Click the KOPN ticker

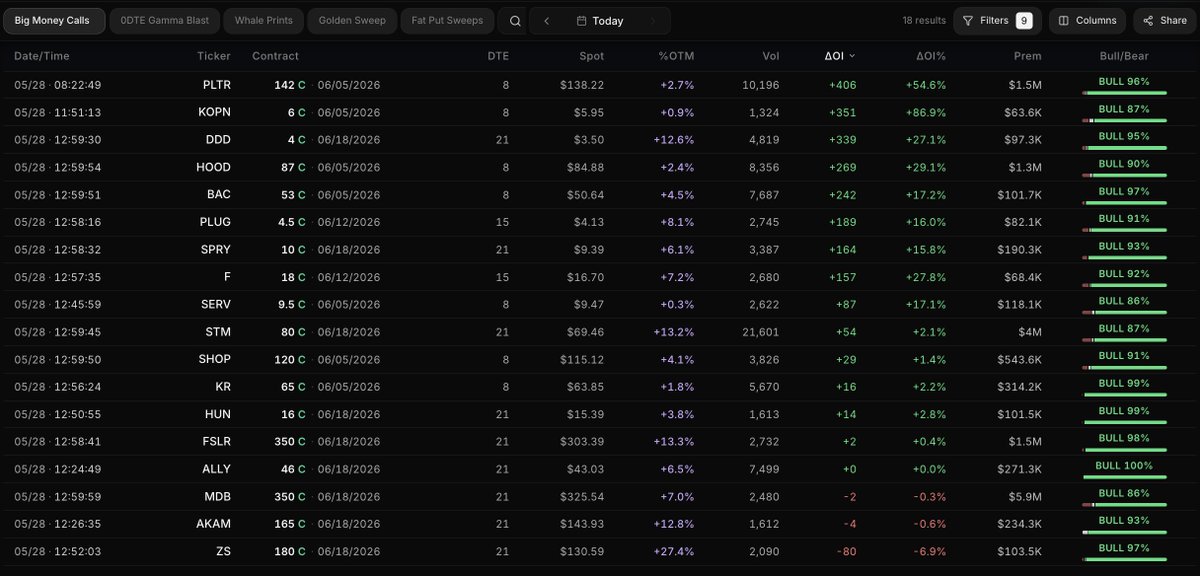tap(215, 112)
